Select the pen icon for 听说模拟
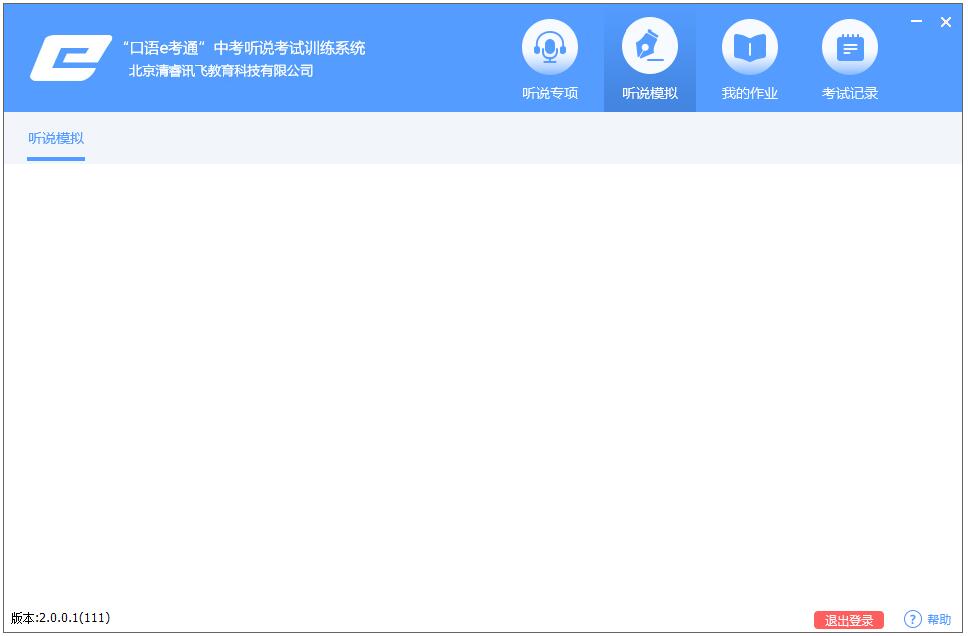Screen dimensions: 968x636 [x=650, y=47]
